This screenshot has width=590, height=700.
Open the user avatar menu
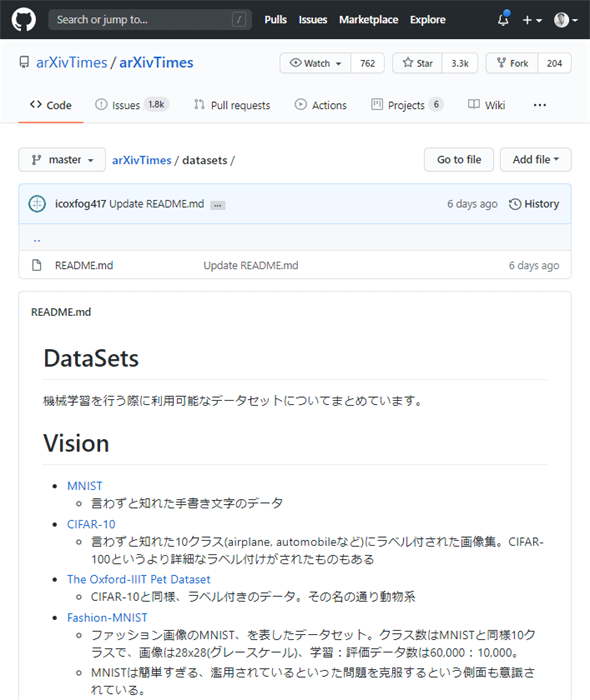565,20
